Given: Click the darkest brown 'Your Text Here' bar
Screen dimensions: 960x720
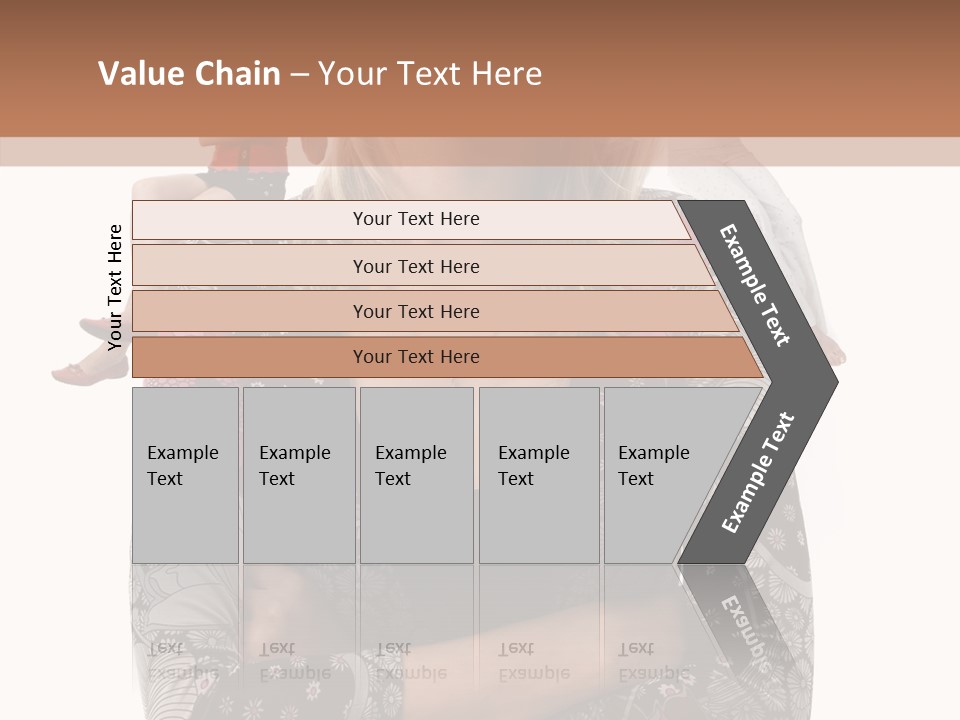Looking at the screenshot, I should [x=447, y=357].
